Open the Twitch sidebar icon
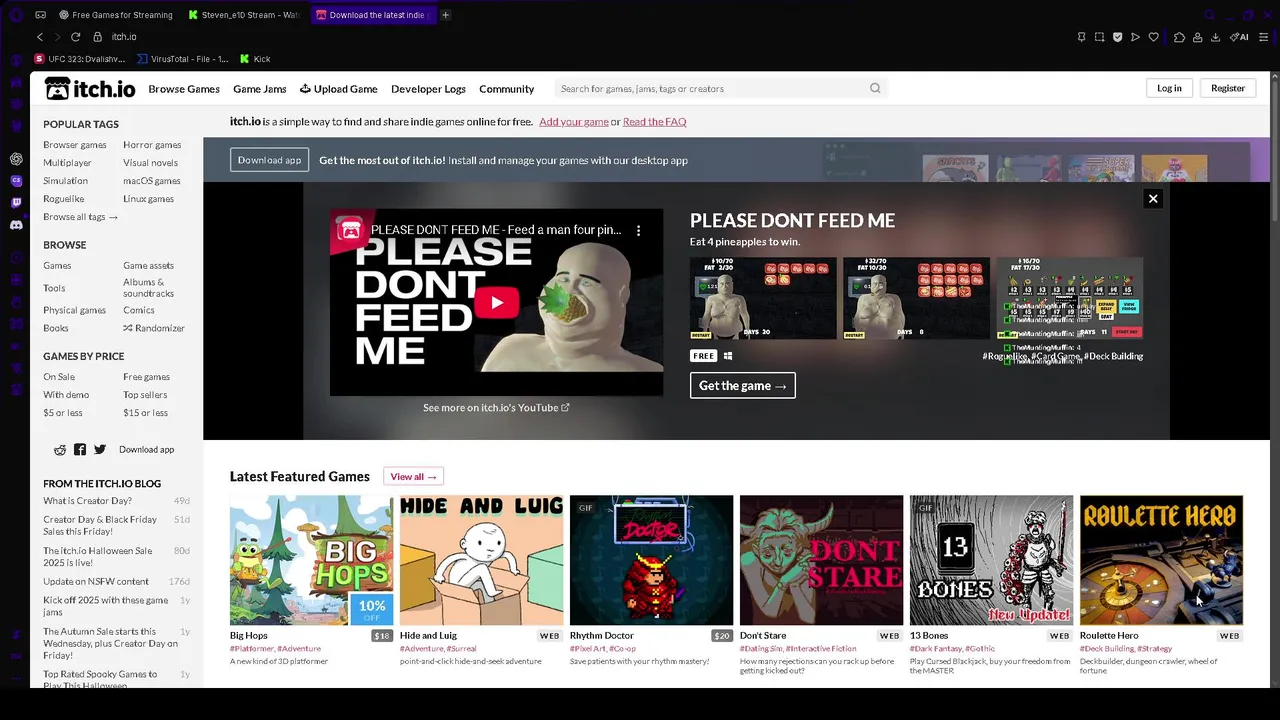The image size is (1280, 720). (16, 203)
